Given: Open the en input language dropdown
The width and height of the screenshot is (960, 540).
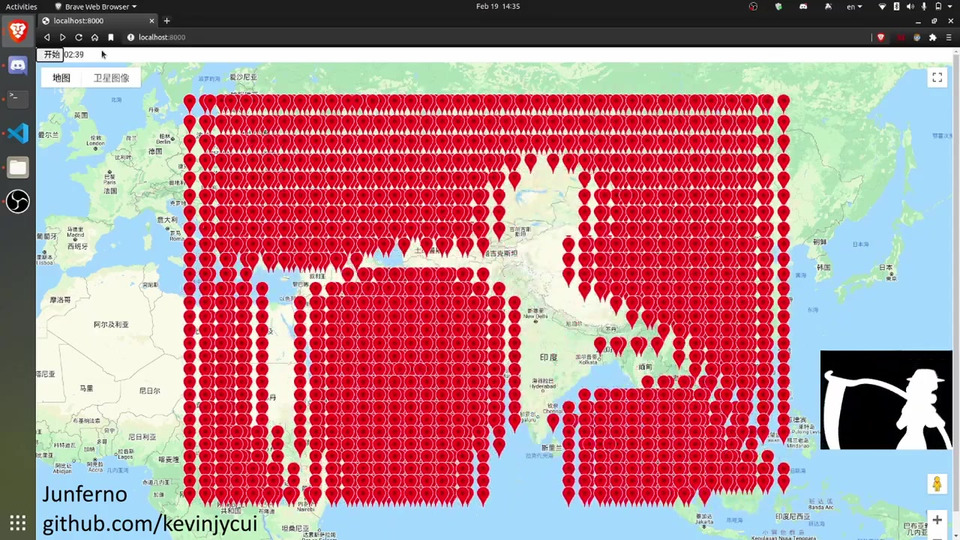Looking at the screenshot, I should 854,6.
